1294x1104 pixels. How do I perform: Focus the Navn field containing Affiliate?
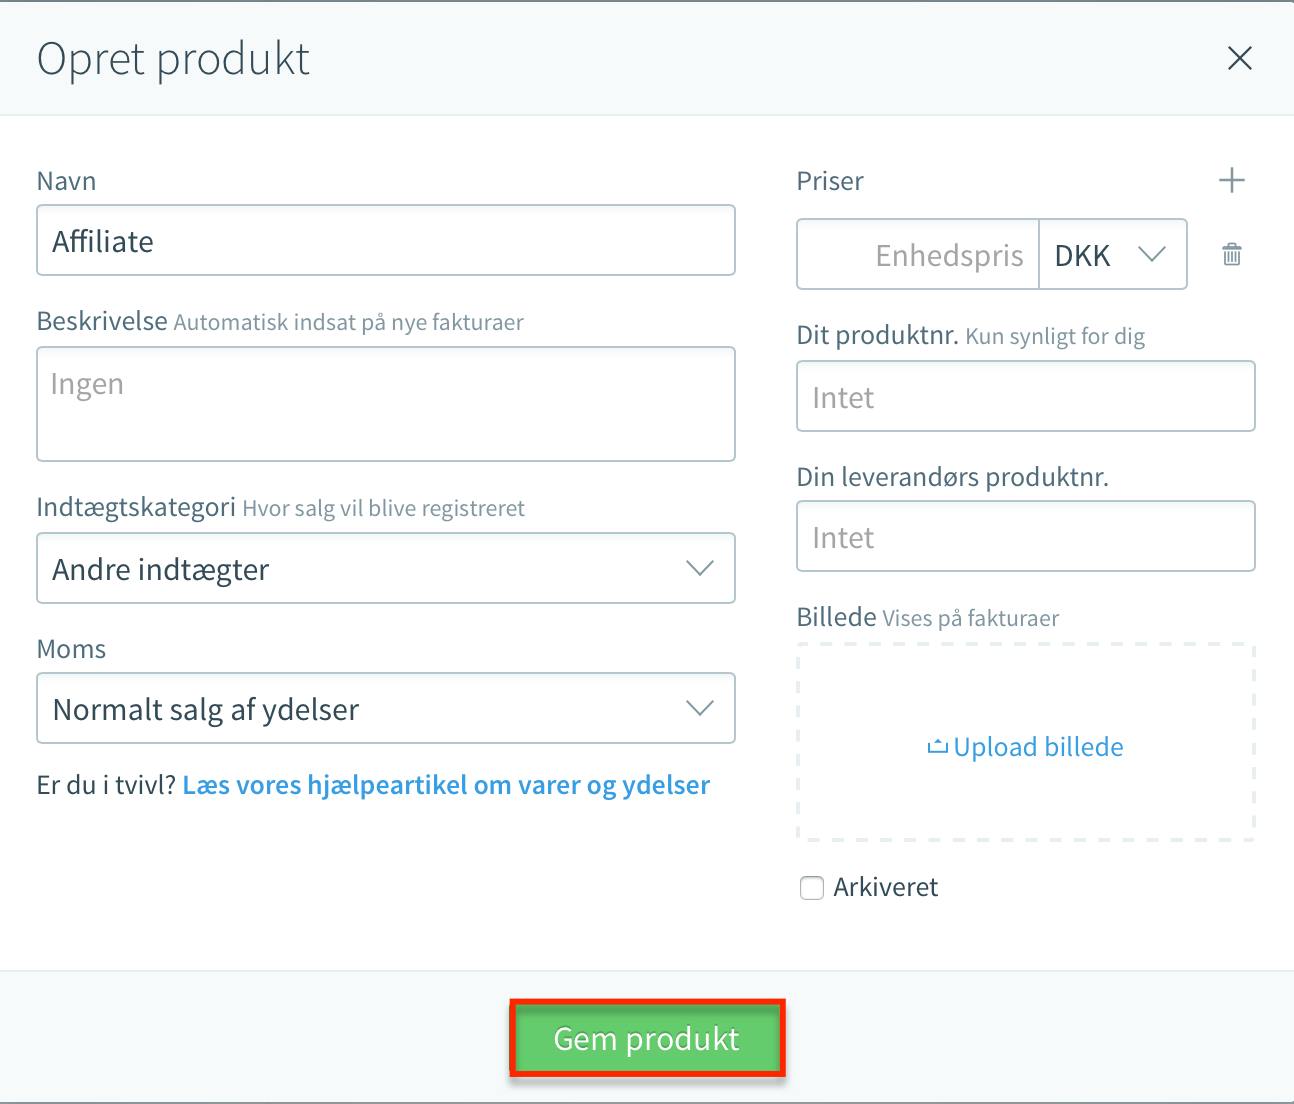[x=386, y=240]
